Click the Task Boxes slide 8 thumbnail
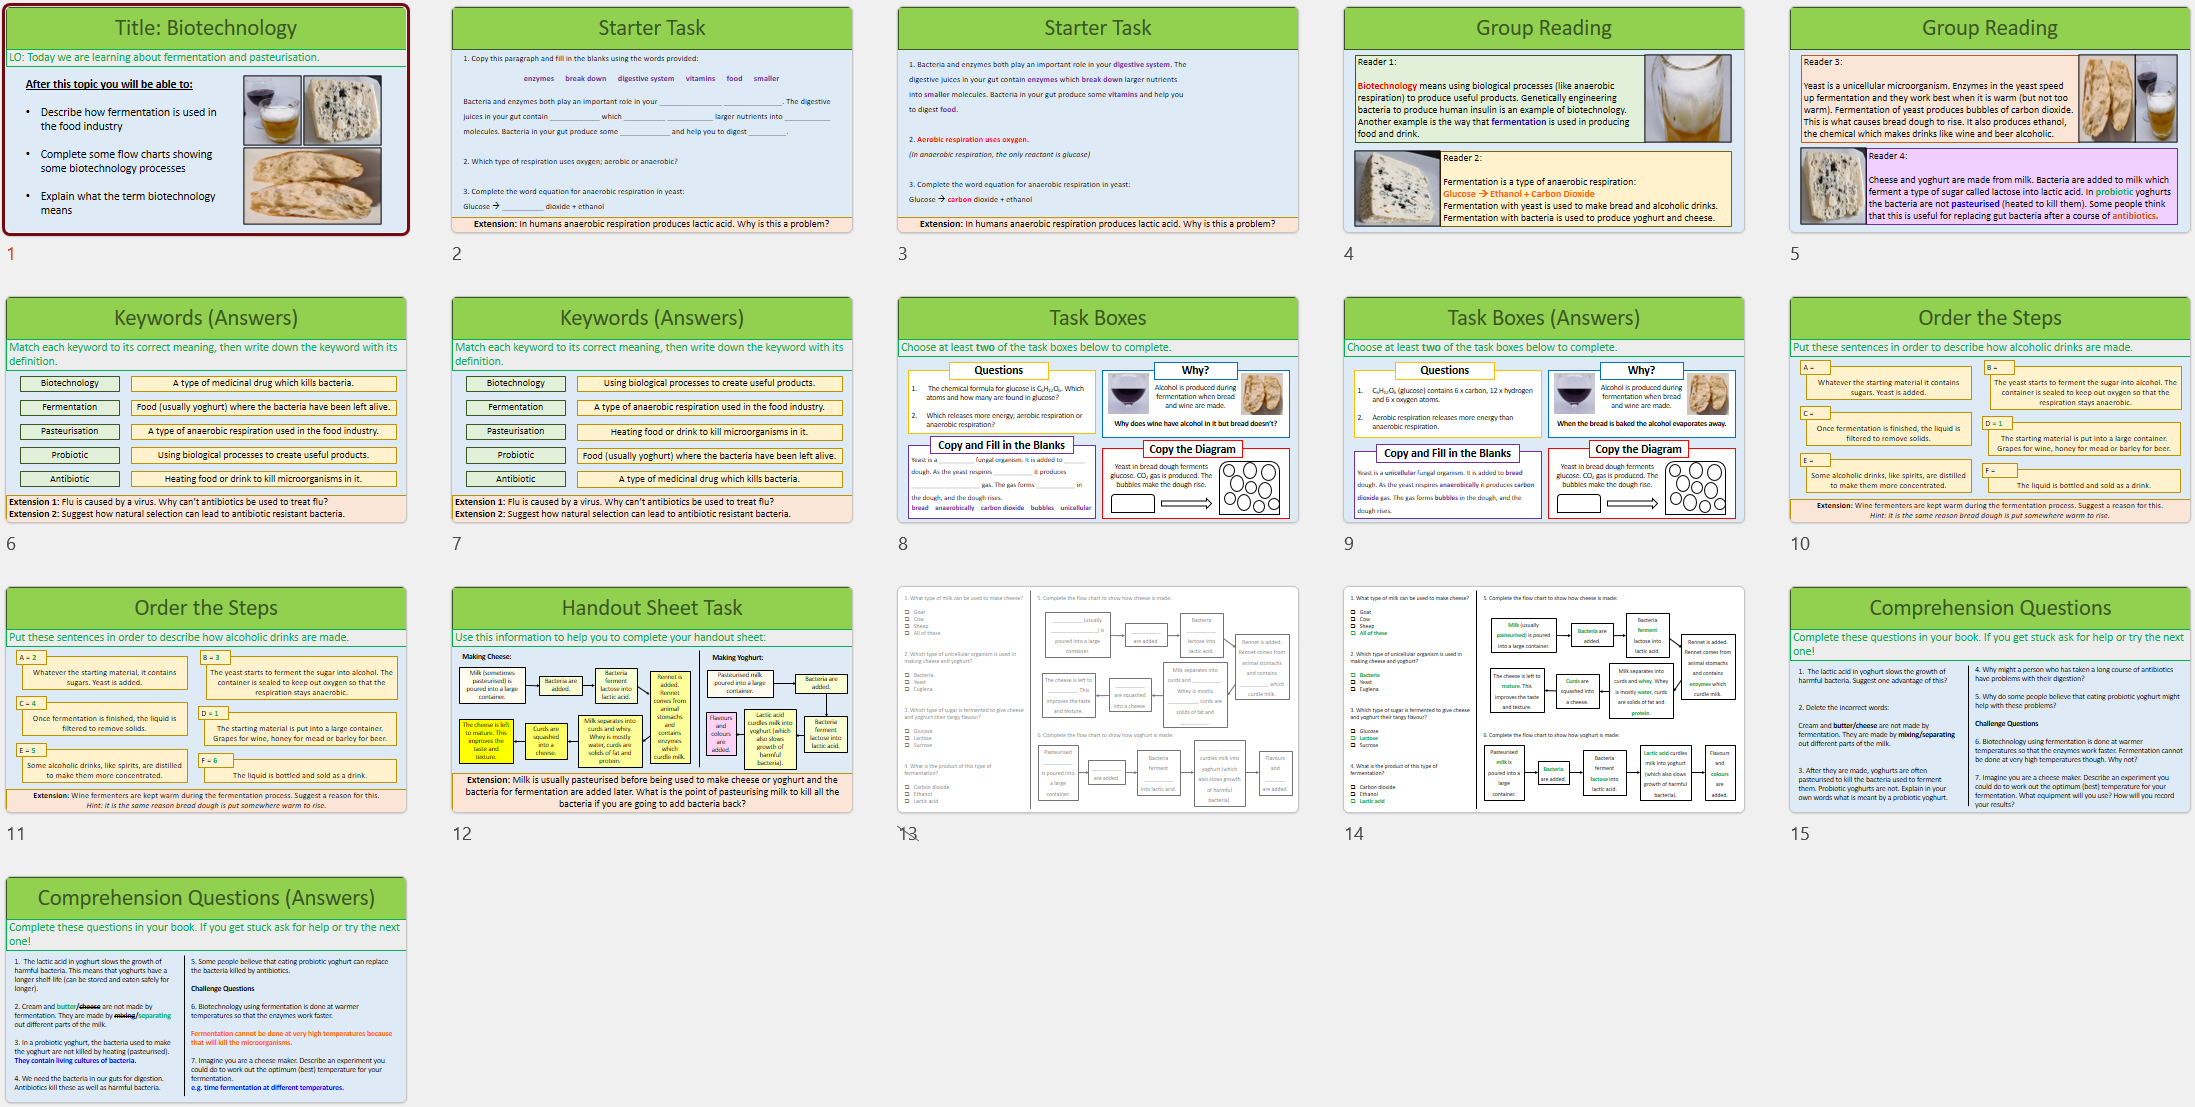The width and height of the screenshot is (2195, 1107). [1098, 410]
